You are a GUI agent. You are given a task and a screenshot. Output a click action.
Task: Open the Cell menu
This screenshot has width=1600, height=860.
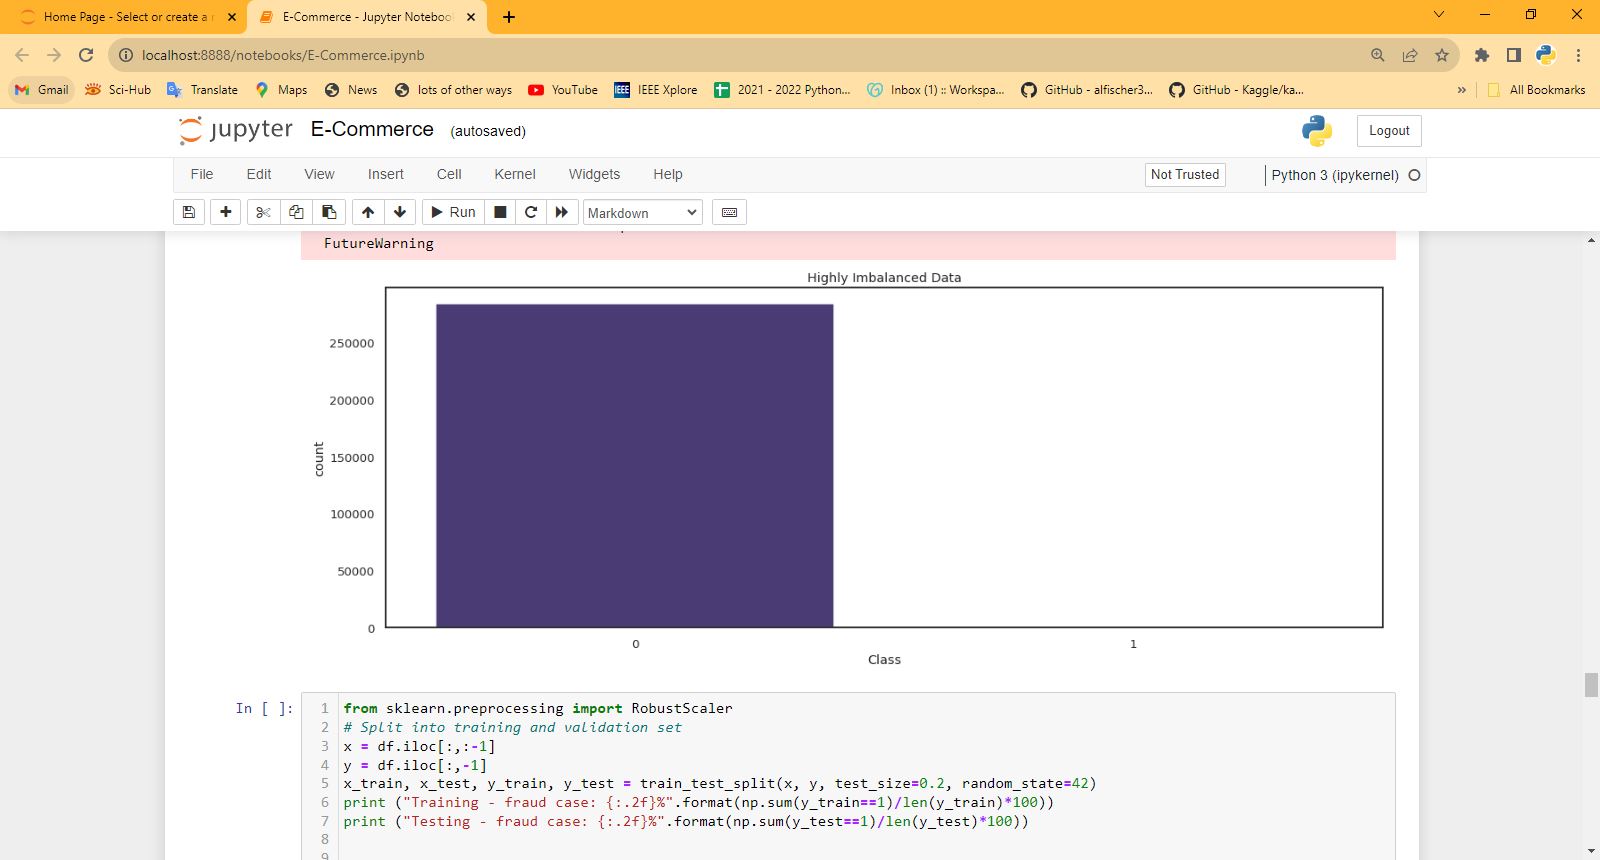[449, 174]
